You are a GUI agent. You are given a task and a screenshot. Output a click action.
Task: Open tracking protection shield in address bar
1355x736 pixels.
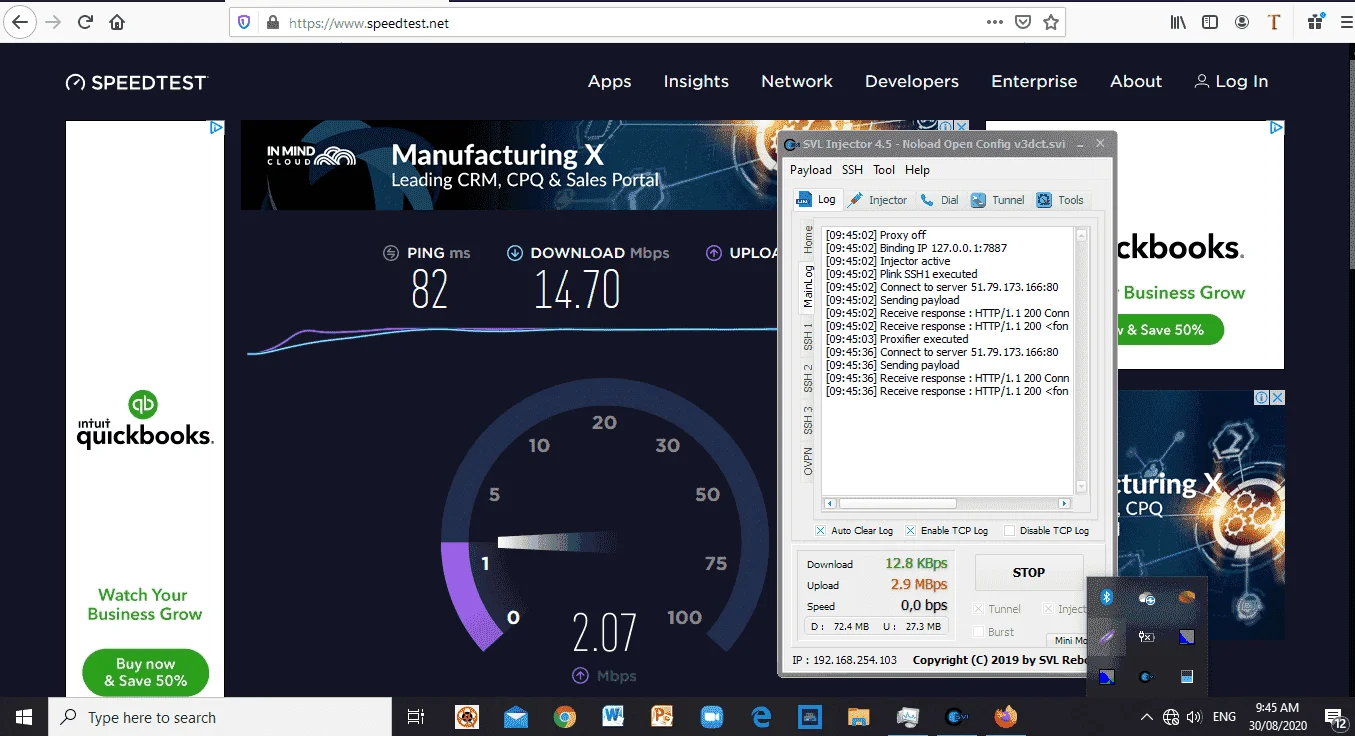coord(244,22)
